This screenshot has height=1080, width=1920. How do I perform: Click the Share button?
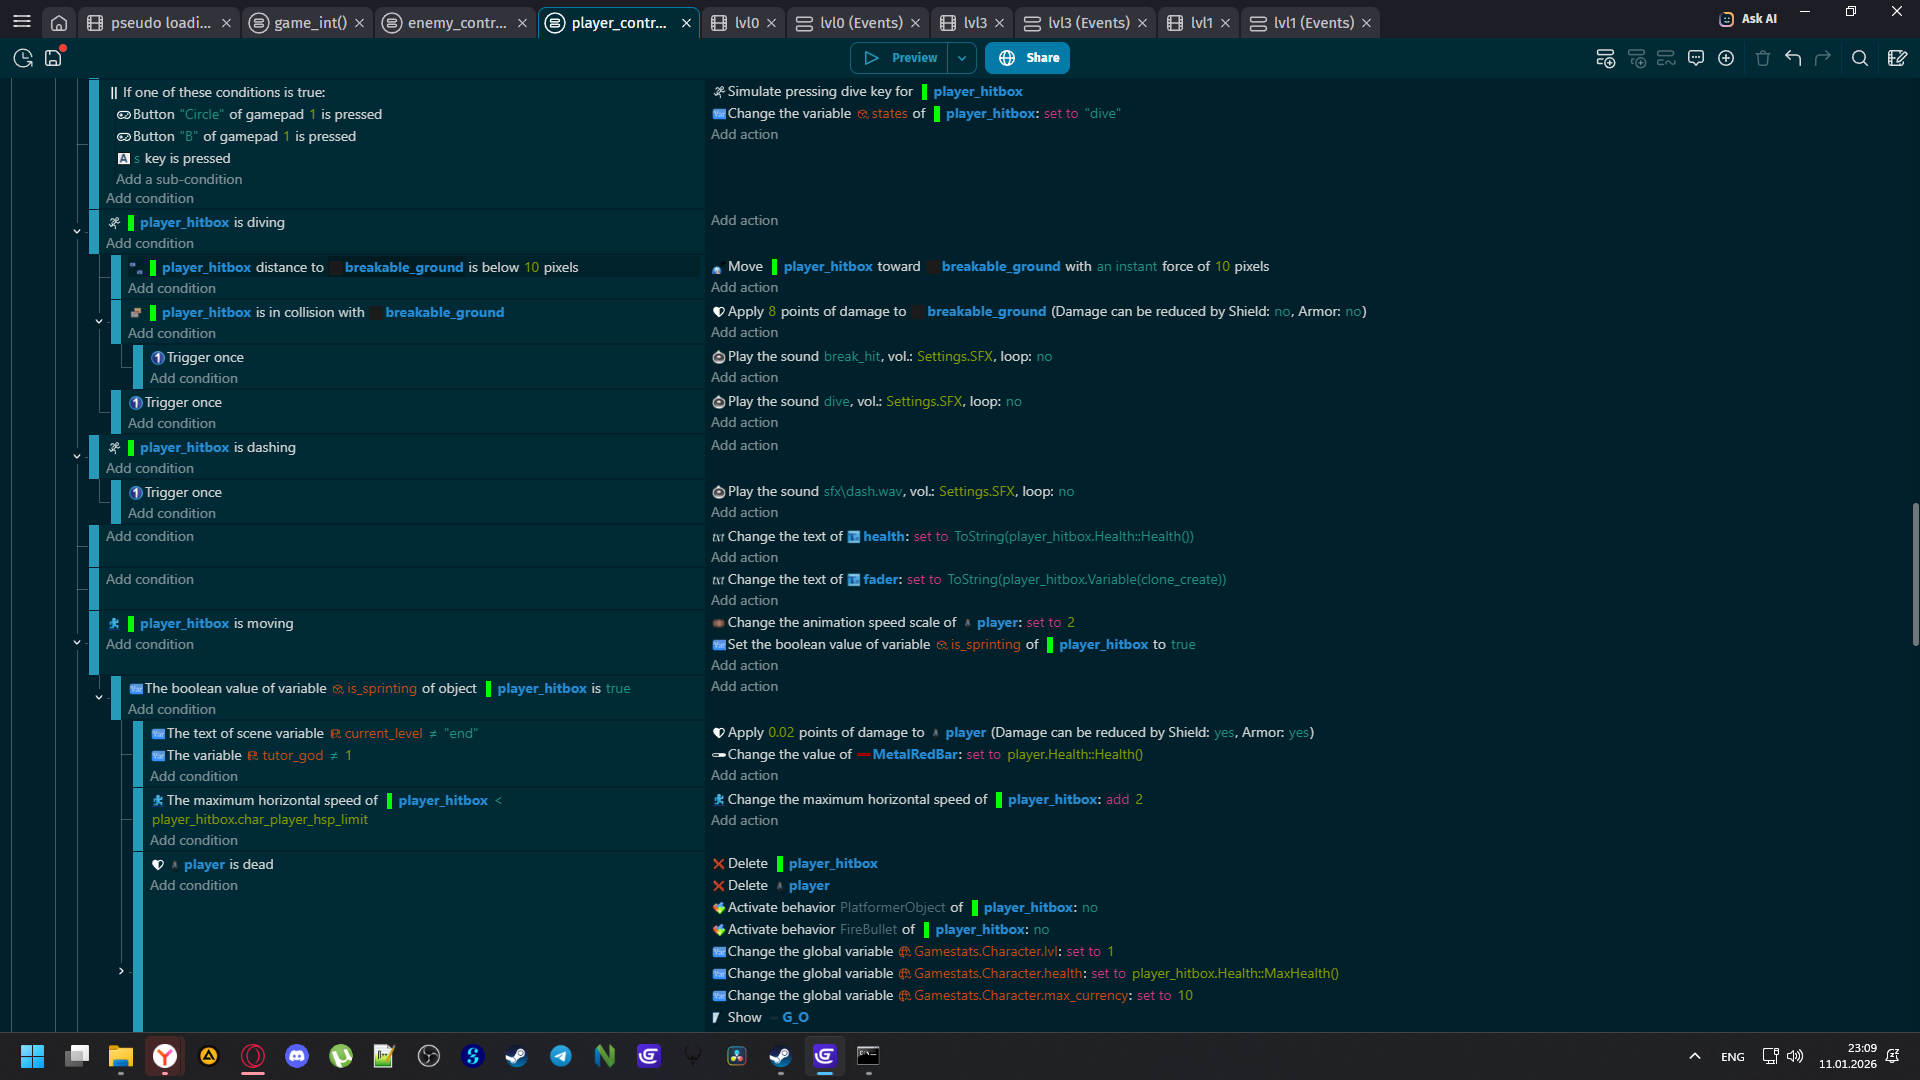1028,58
